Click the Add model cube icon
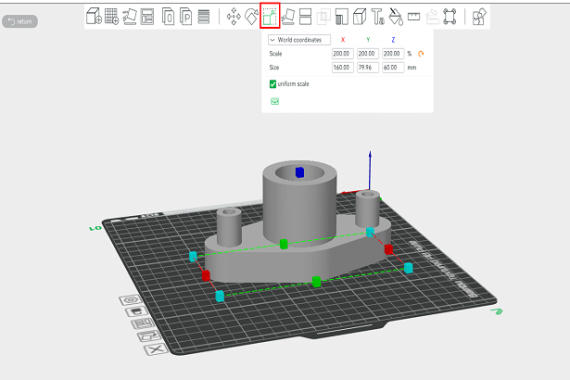Viewport: 570px width, 380px height. 94,16
